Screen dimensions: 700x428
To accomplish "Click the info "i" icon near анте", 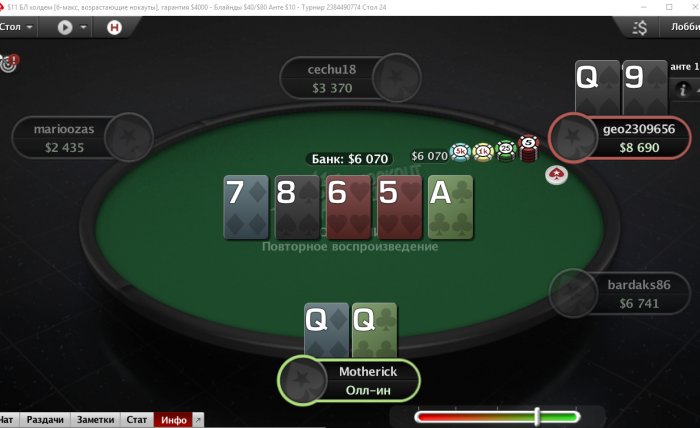I will pos(683,89).
